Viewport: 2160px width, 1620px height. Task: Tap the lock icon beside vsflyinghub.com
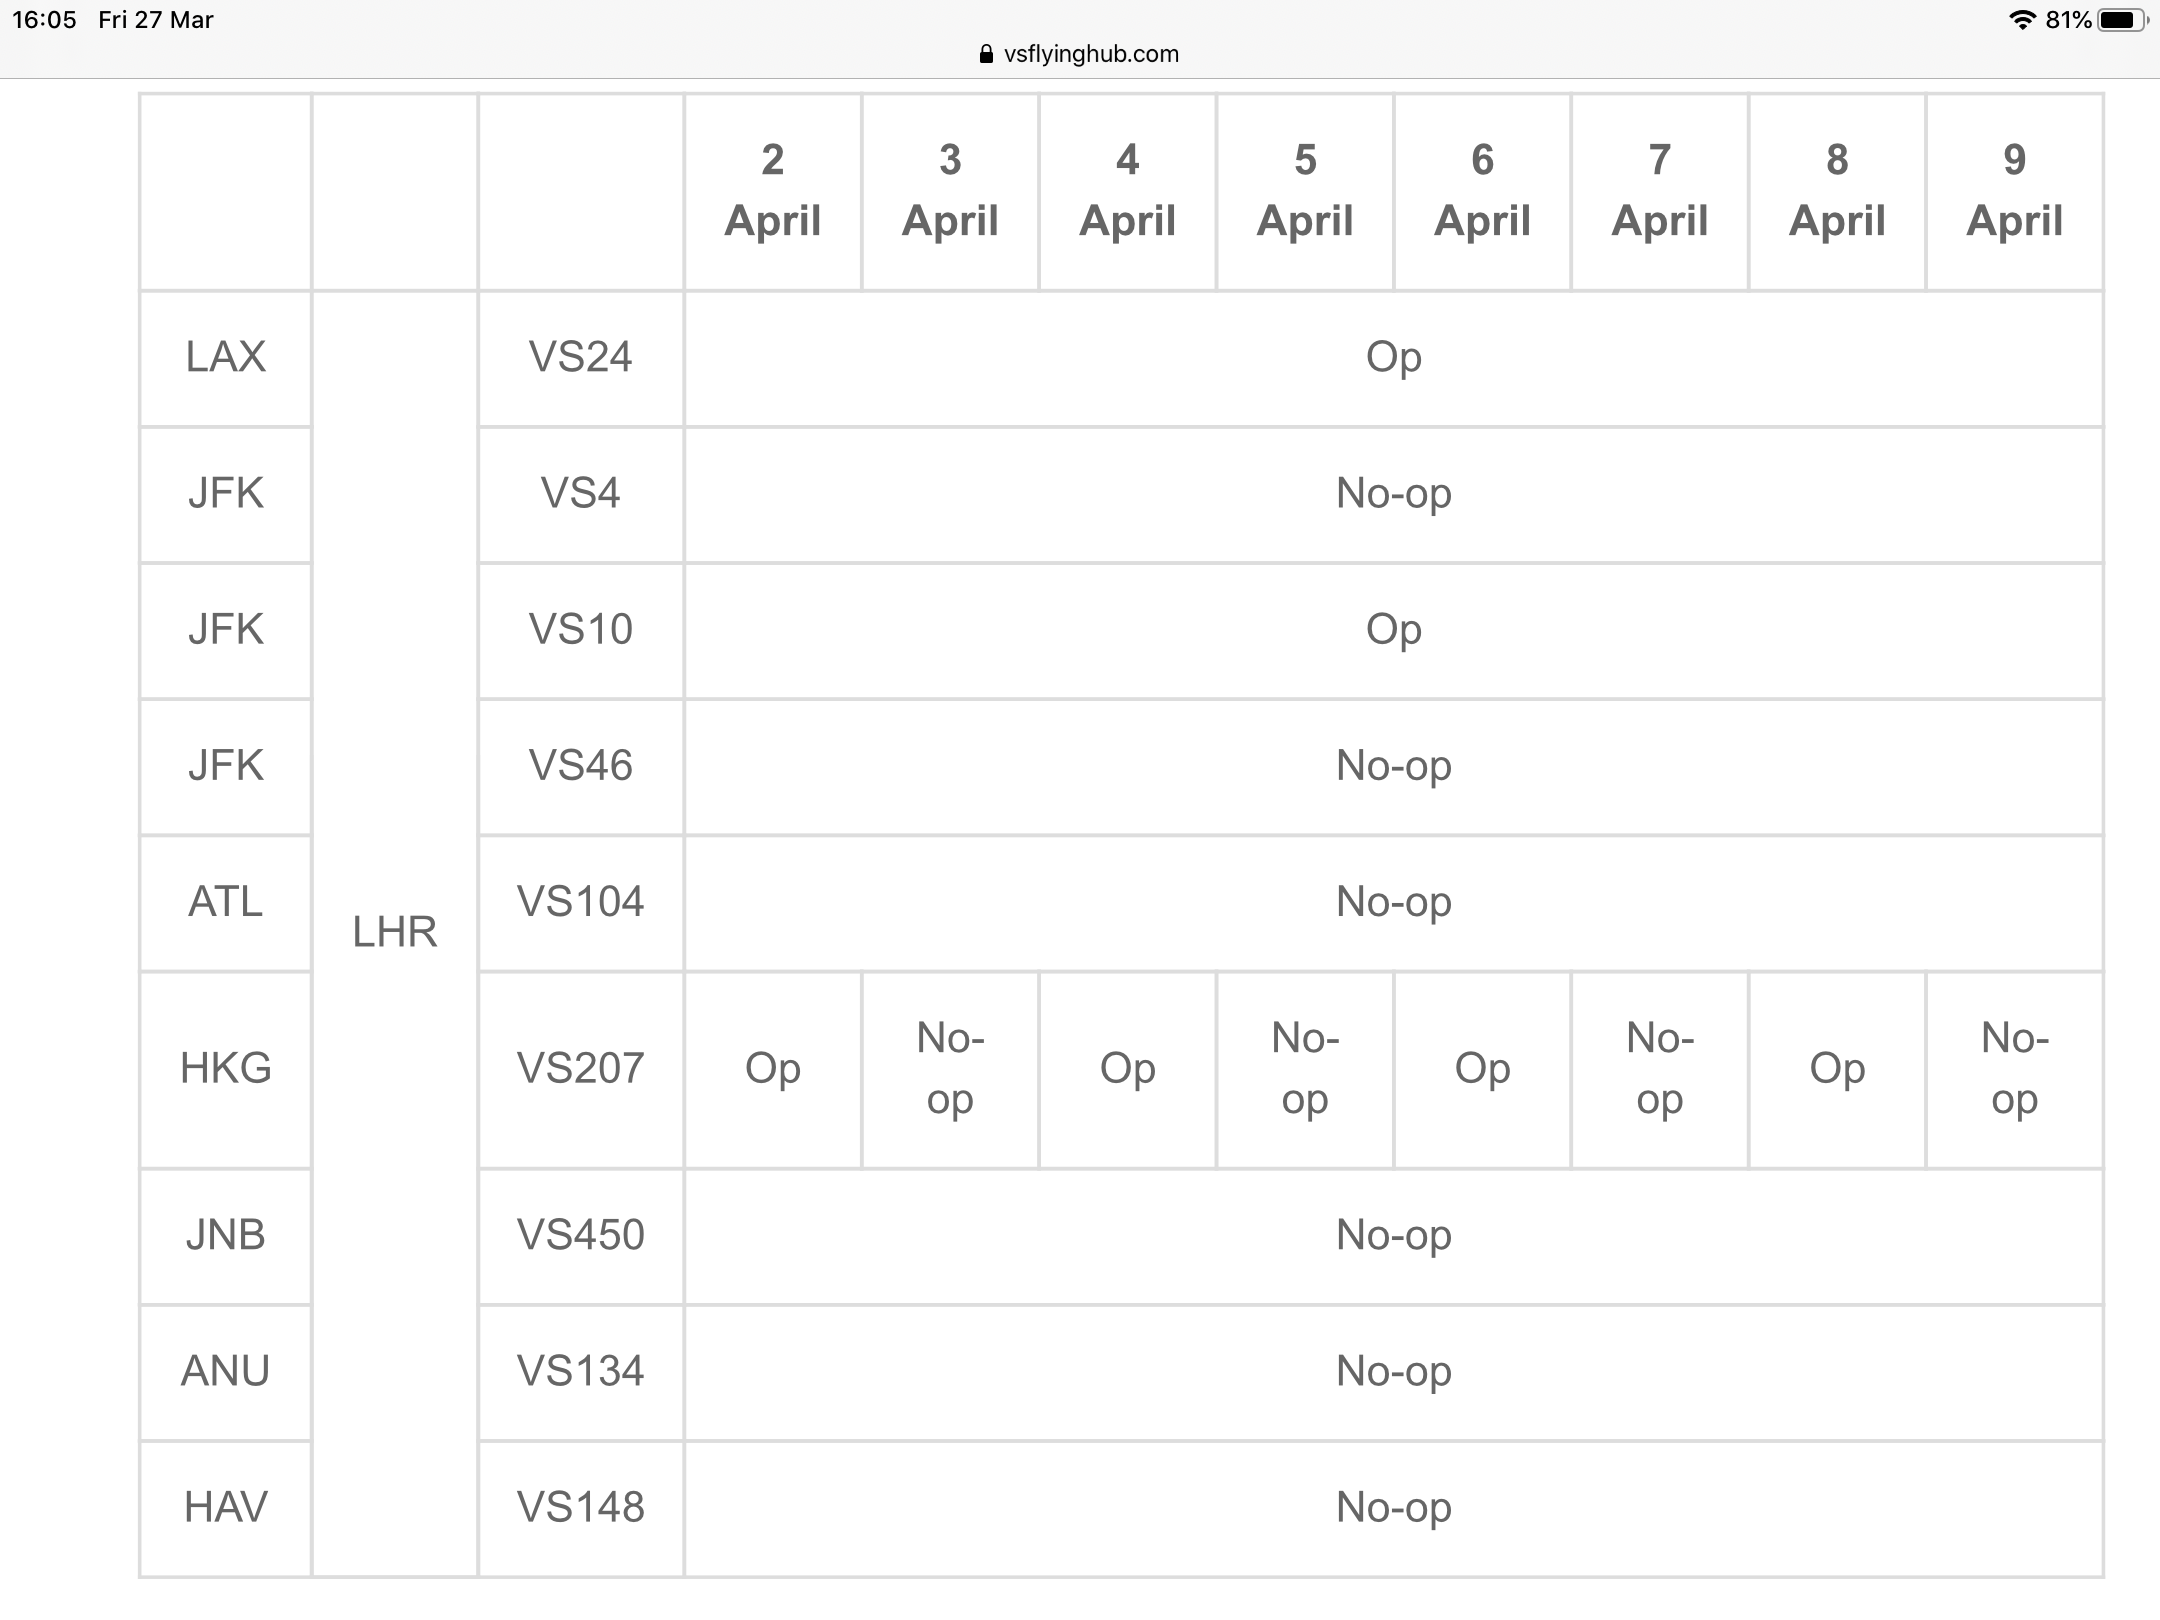[x=987, y=54]
